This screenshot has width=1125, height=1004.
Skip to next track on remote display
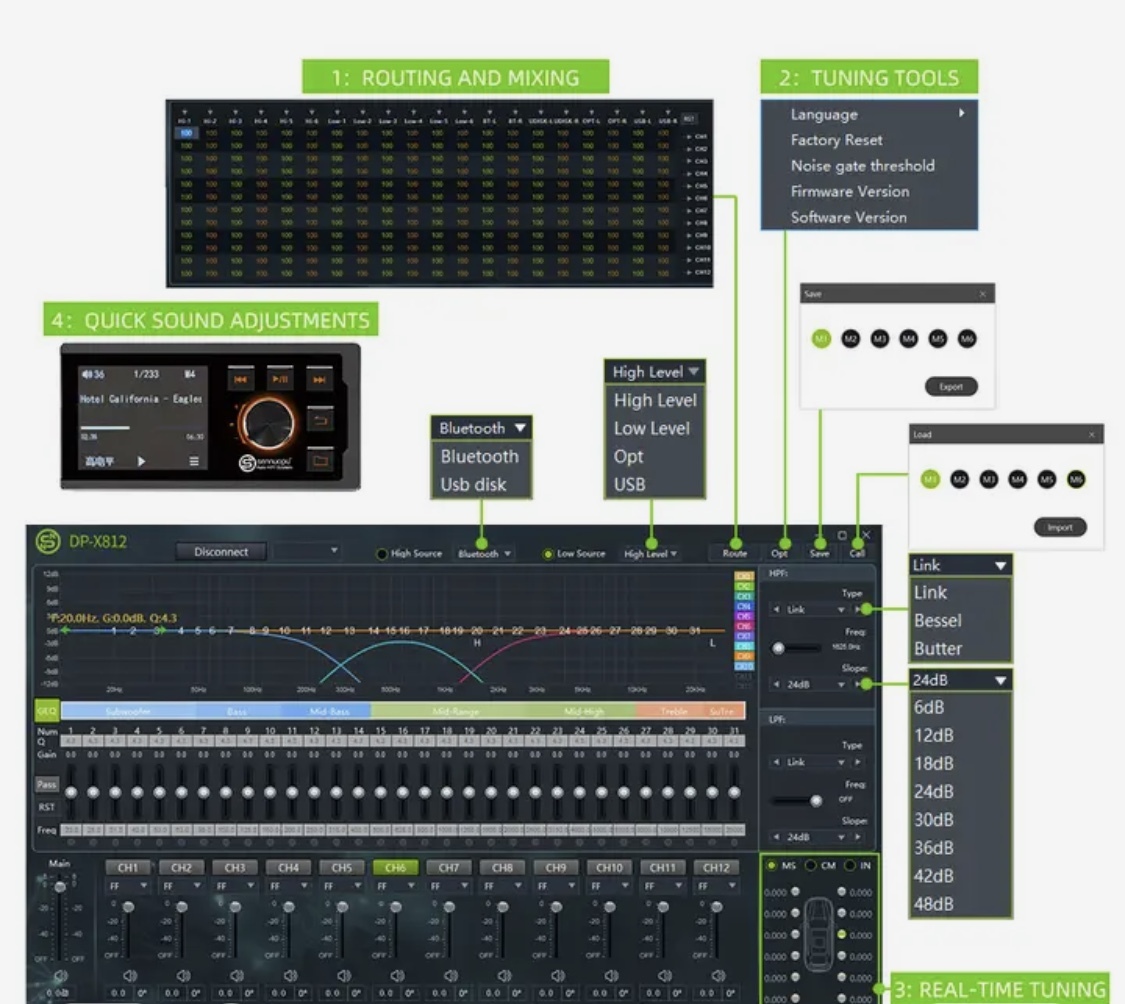coord(319,380)
